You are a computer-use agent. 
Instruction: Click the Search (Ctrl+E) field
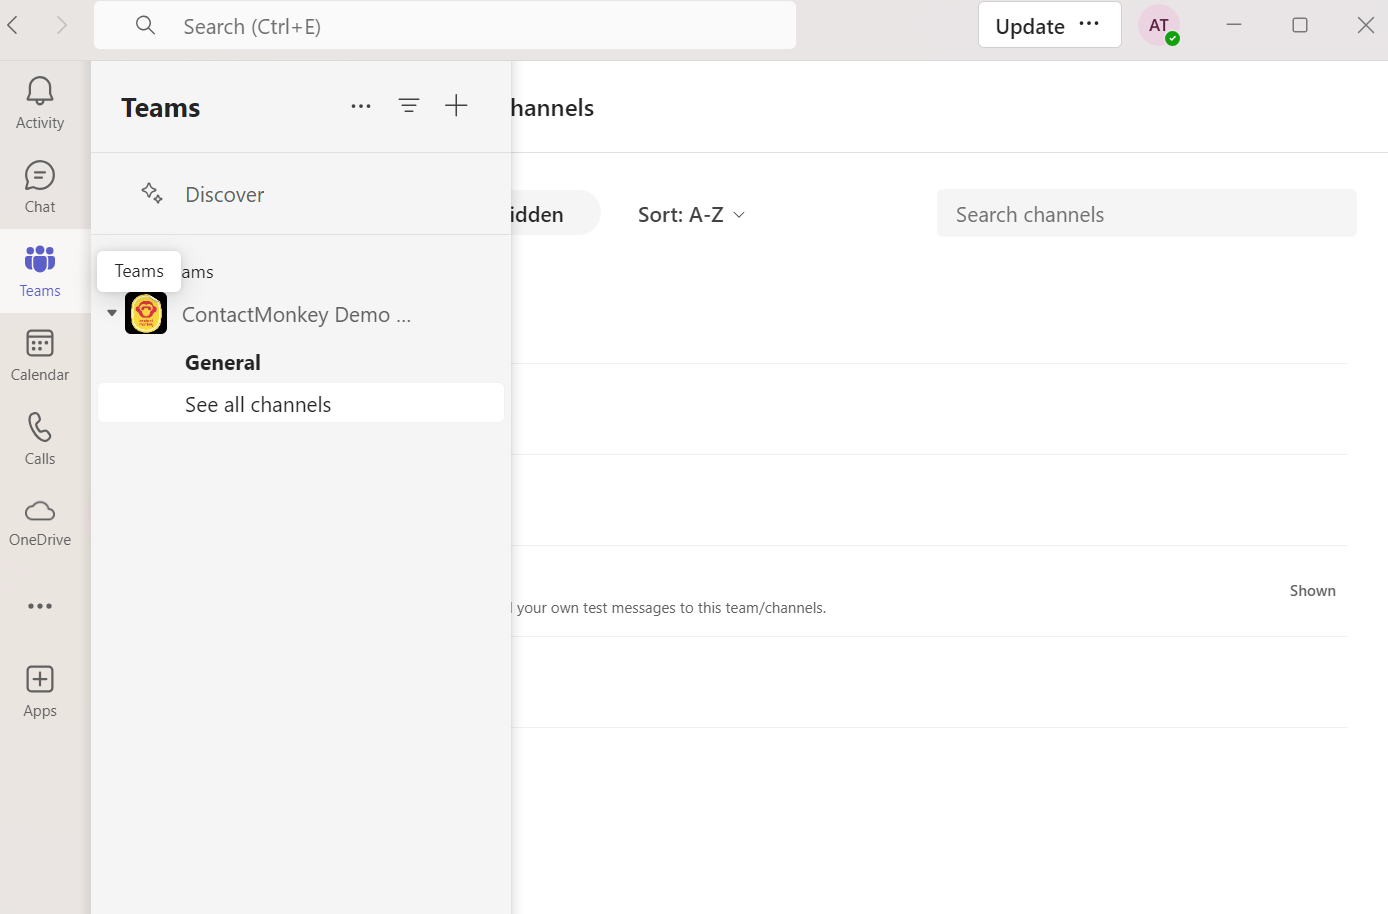coord(445,25)
